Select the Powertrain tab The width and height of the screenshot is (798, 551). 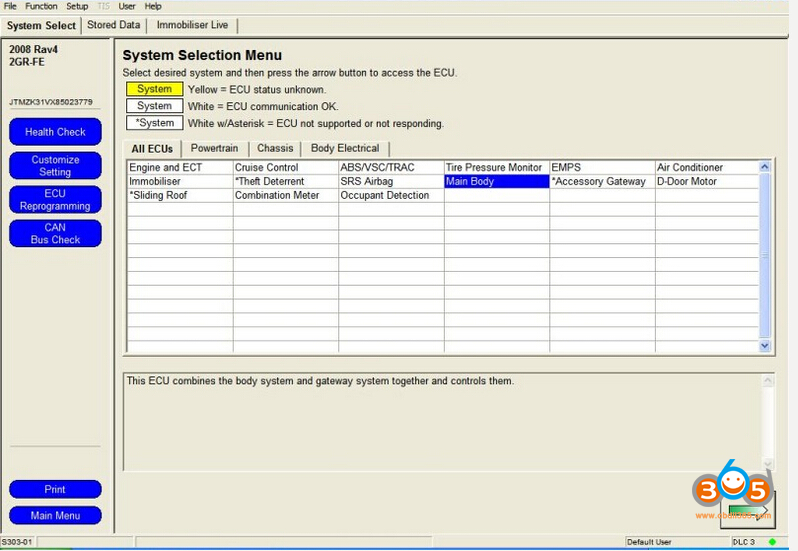(214, 148)
